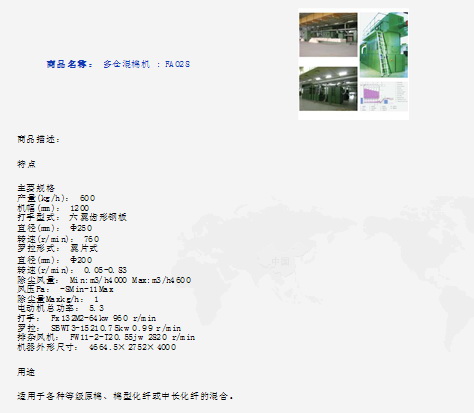The height and width of the screenshot is (413, 474).
Task: Select the '机器外形尺寸:' dimensions line
Action: coord(97,347)
